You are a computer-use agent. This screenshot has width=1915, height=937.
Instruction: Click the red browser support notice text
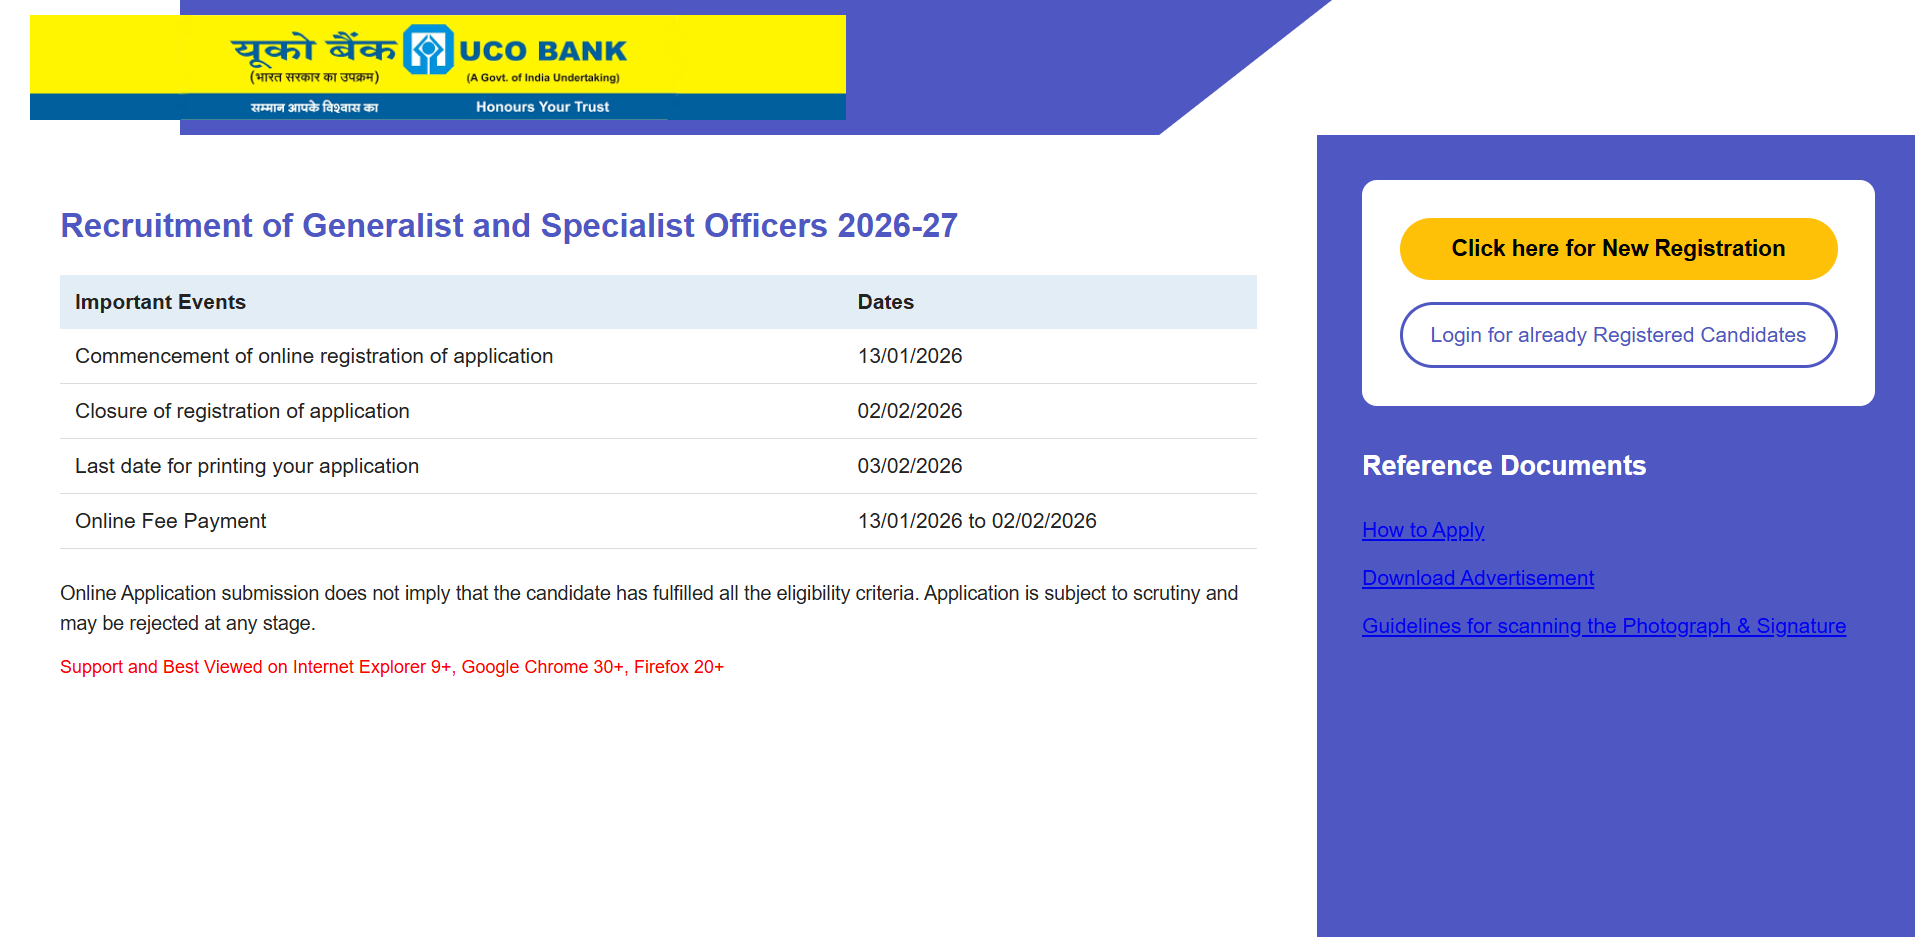[391, 666]
